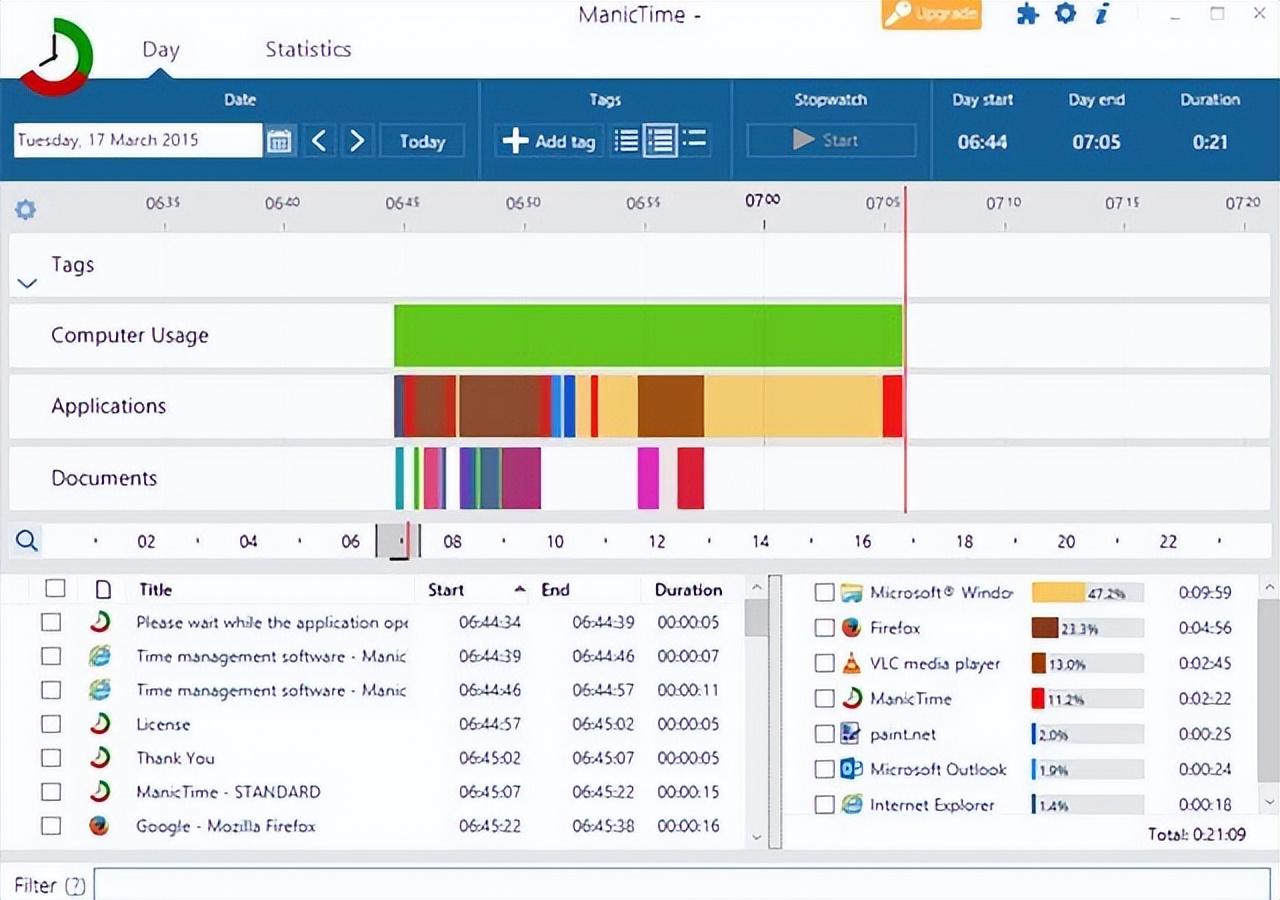Open timeline settings gear icon
Viewport: 1280px width, 900px height.
click(25, 210)
